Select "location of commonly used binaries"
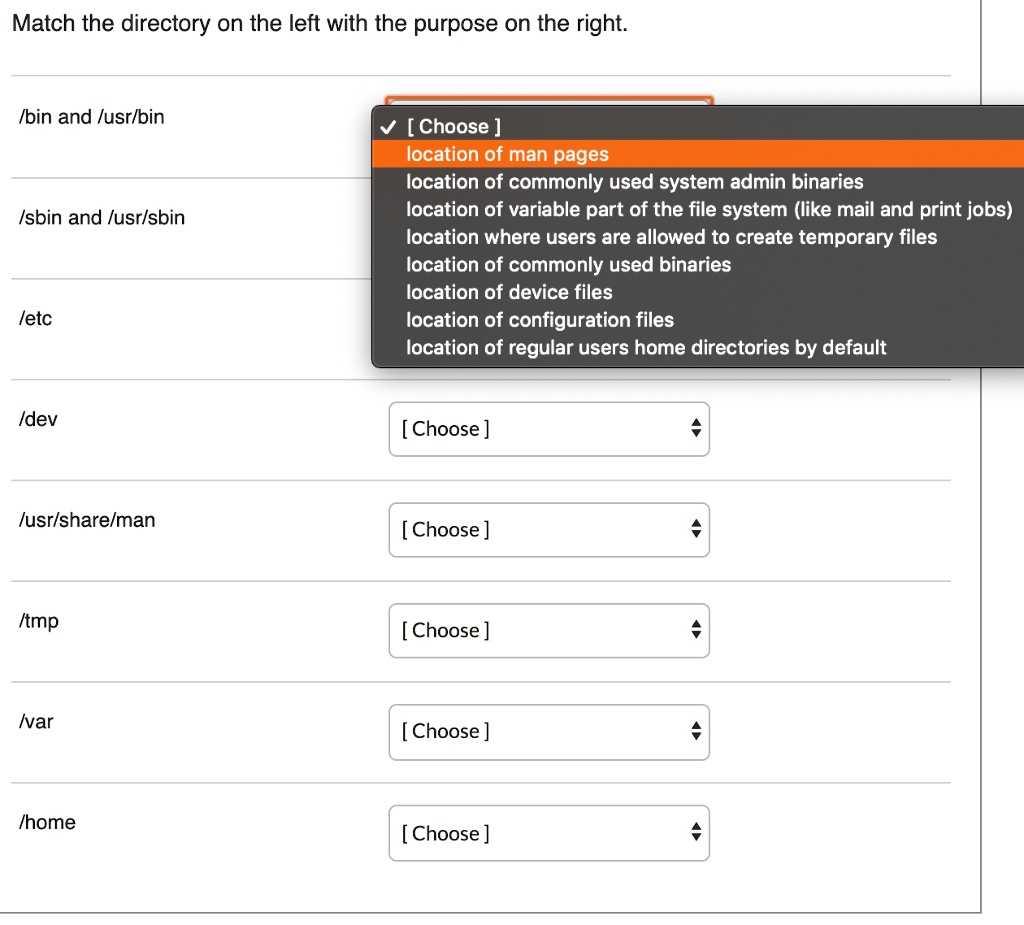This screenshot has height=925, width=1024. pos(567,264)
